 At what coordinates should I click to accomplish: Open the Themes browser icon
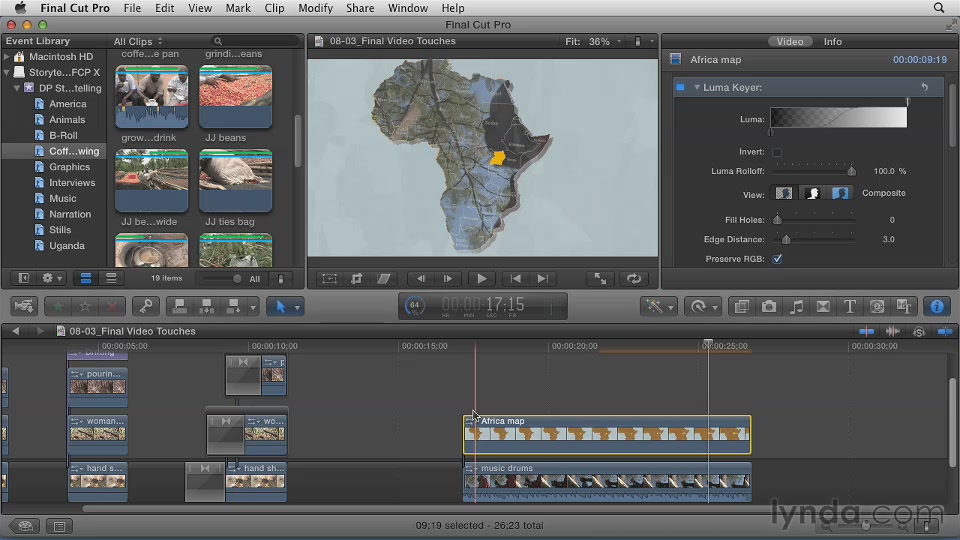[904, 306]
